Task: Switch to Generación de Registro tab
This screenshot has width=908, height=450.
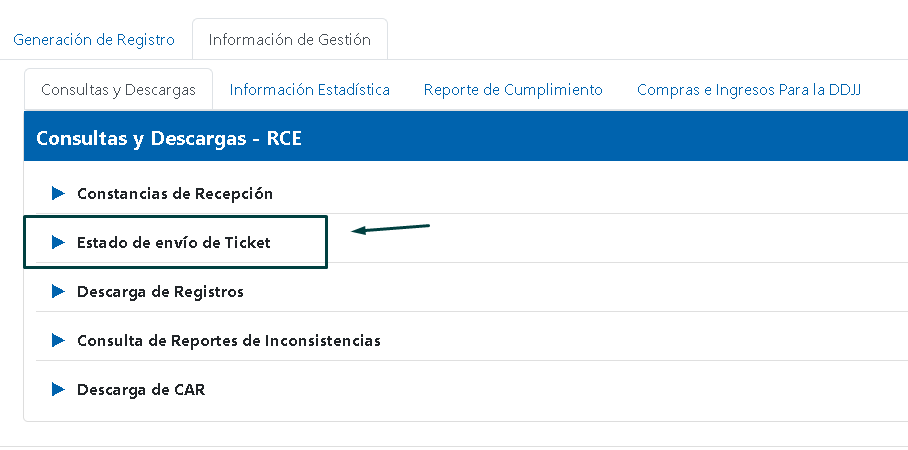Action: (x=94, y=40)
